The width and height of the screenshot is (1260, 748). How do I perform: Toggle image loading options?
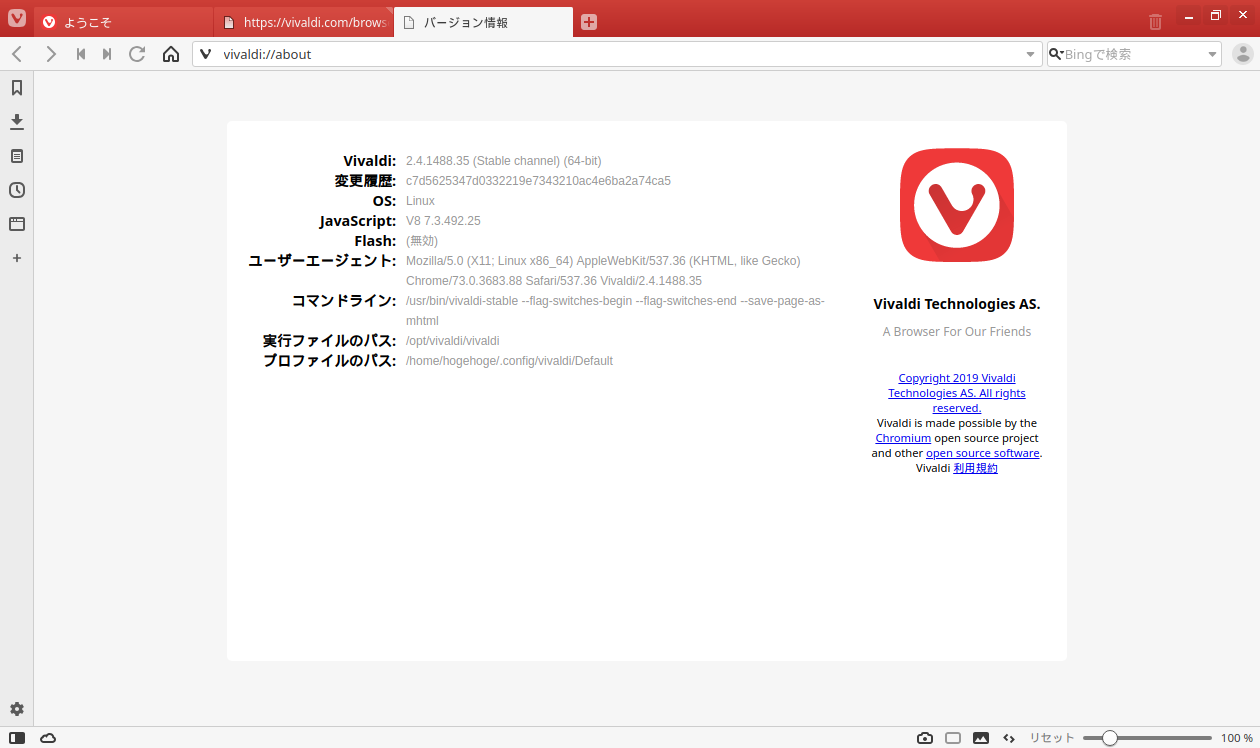click(x=981, y=738)
